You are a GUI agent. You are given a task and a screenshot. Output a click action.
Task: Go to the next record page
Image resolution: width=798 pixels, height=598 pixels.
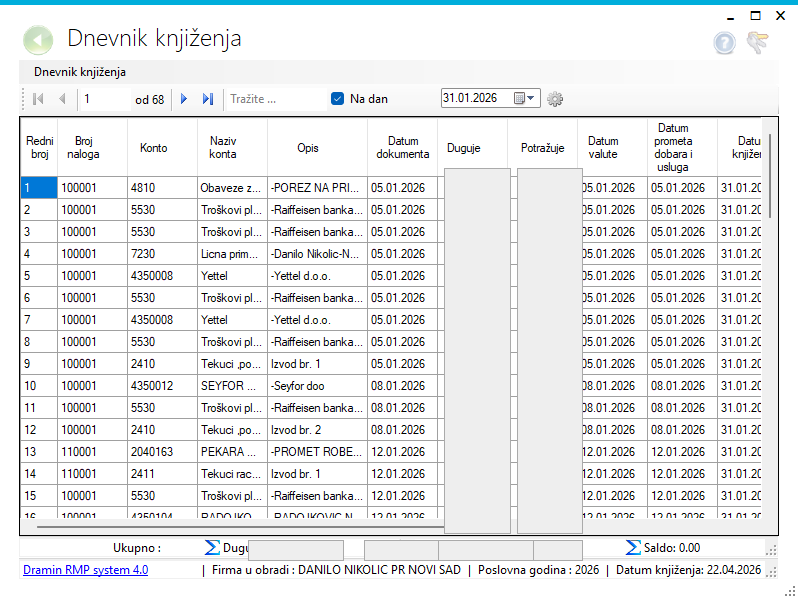coord(184,99)
